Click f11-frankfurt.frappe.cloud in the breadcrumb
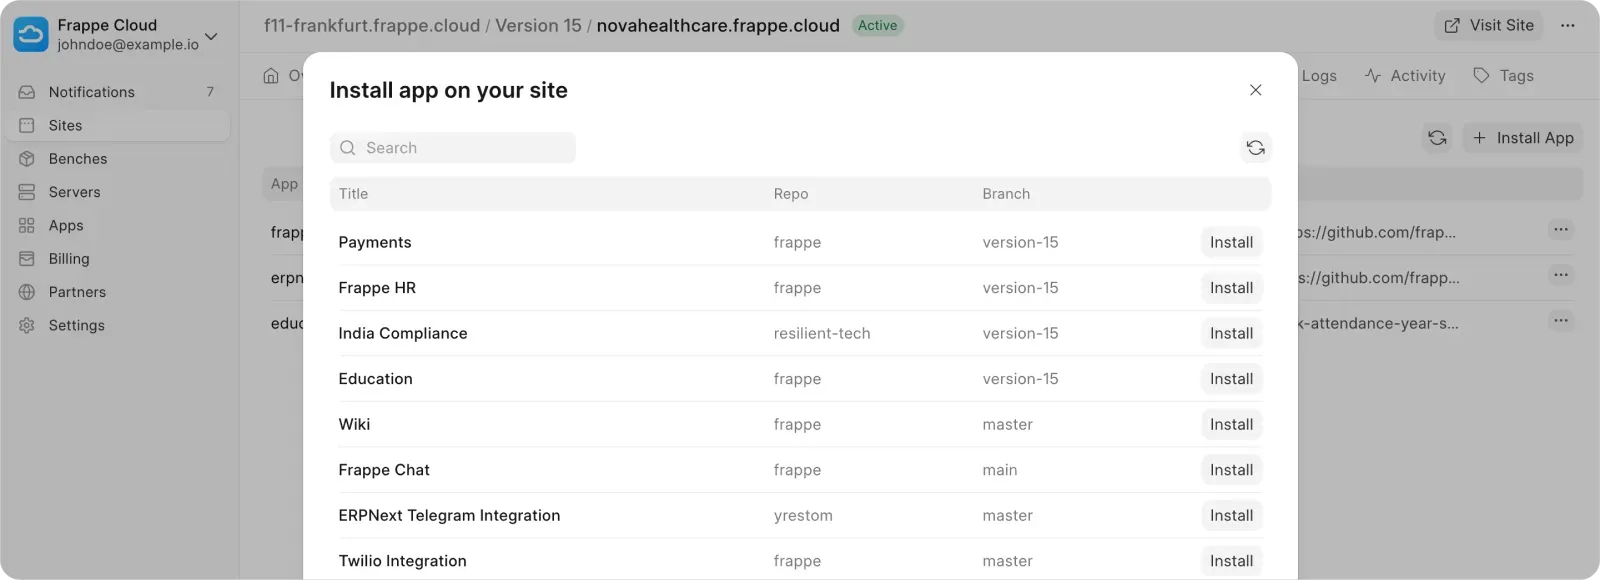1600x580 pixels. pos(372,26)
